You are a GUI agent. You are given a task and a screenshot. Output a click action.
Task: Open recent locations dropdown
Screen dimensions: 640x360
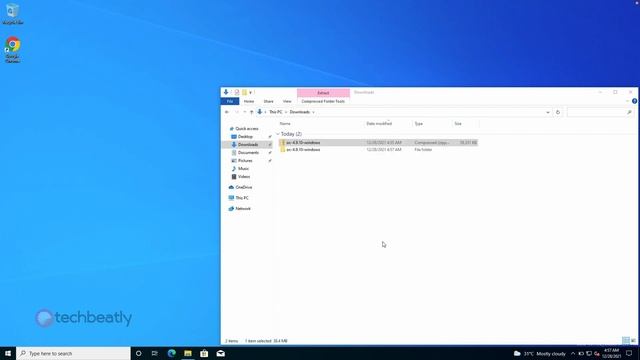coord(244,112)
